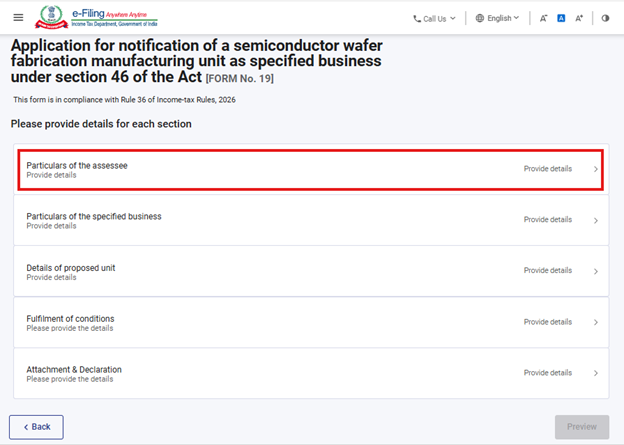The width and height of the screenshot is (624, 445).
Task: Click the globe language icon
Action: pos(480,18)
